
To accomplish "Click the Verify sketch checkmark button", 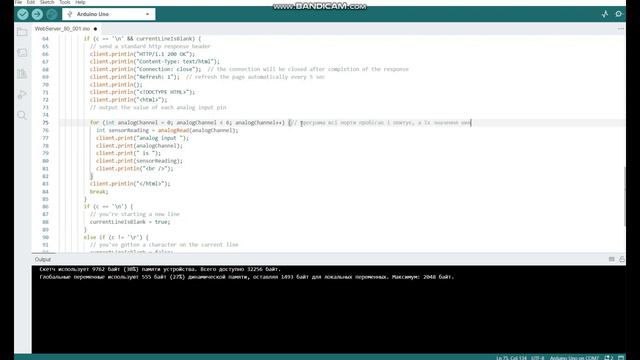I will point(23,14).
